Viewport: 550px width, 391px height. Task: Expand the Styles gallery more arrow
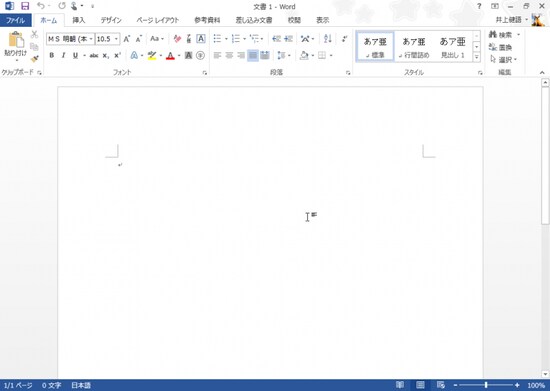click(x=476, y=57)
